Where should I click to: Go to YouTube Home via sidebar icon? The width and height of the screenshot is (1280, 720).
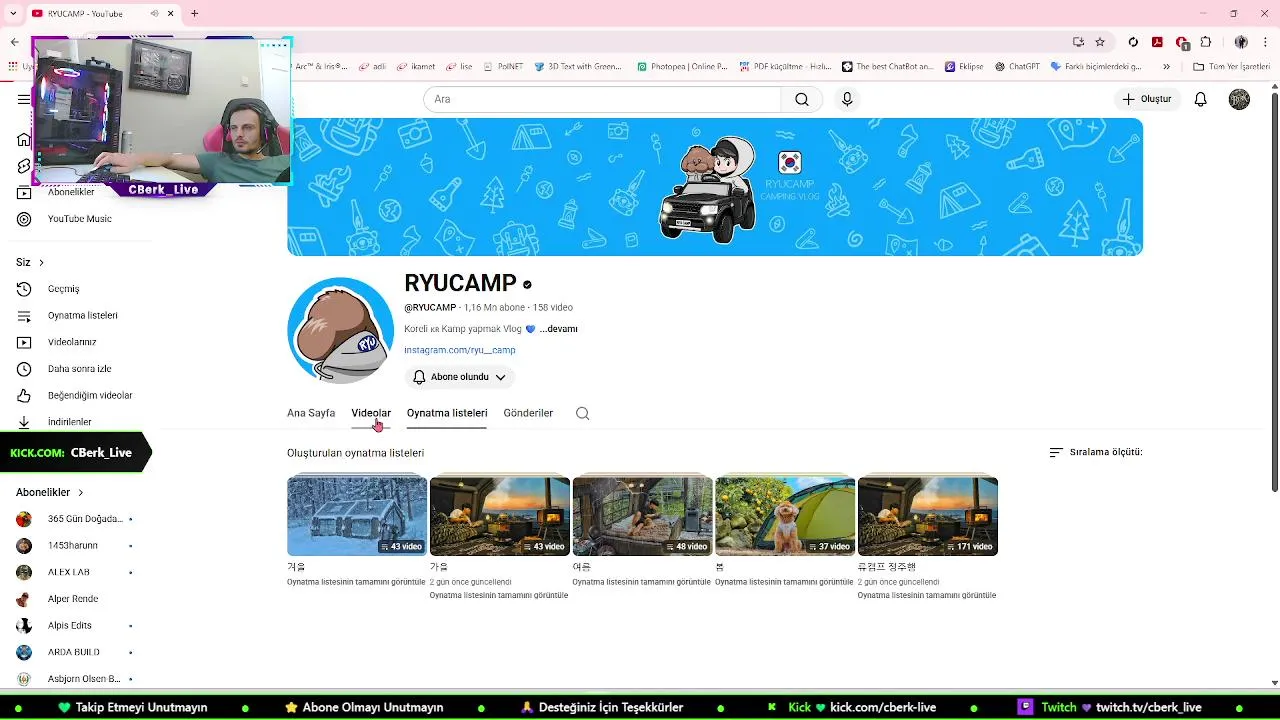click(x=24, y=139)
